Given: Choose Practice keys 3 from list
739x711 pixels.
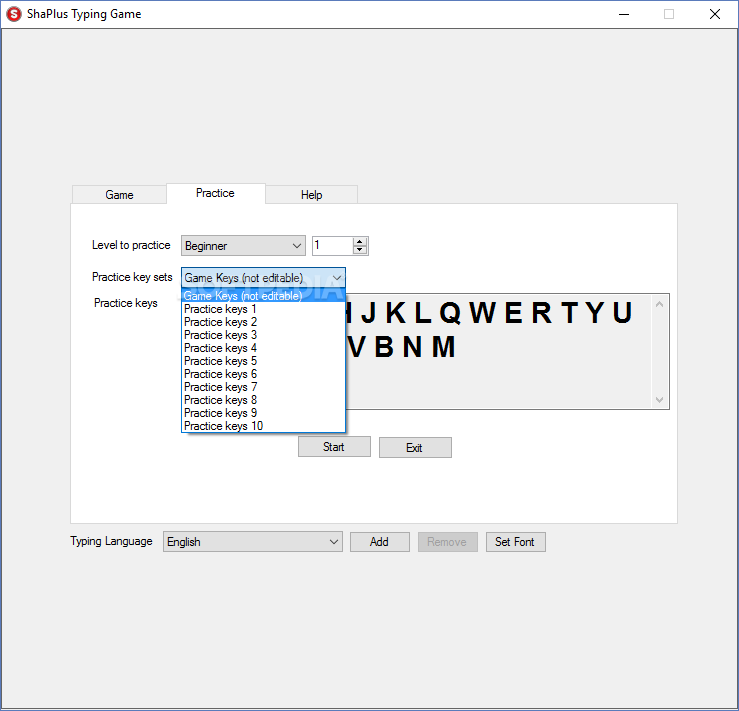Looking at the screenshot, I should (263, 335).
